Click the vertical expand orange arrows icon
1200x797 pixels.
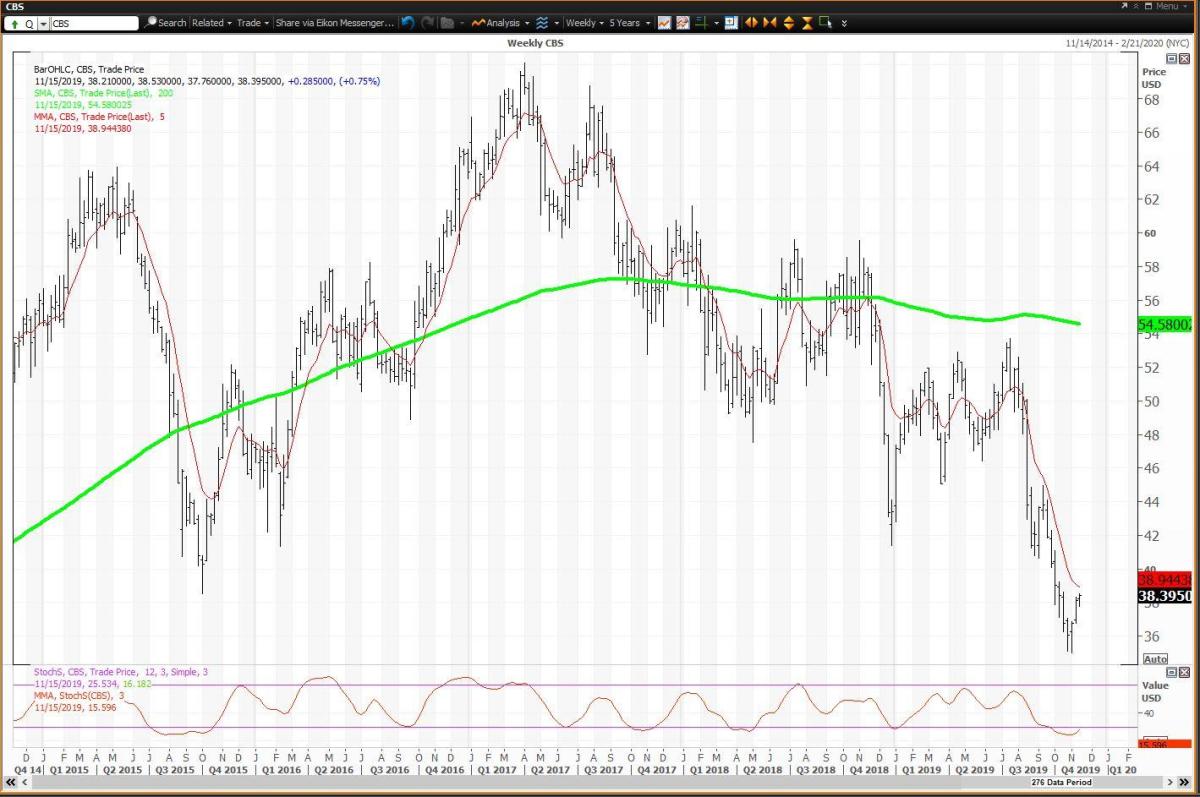(788, 22)
